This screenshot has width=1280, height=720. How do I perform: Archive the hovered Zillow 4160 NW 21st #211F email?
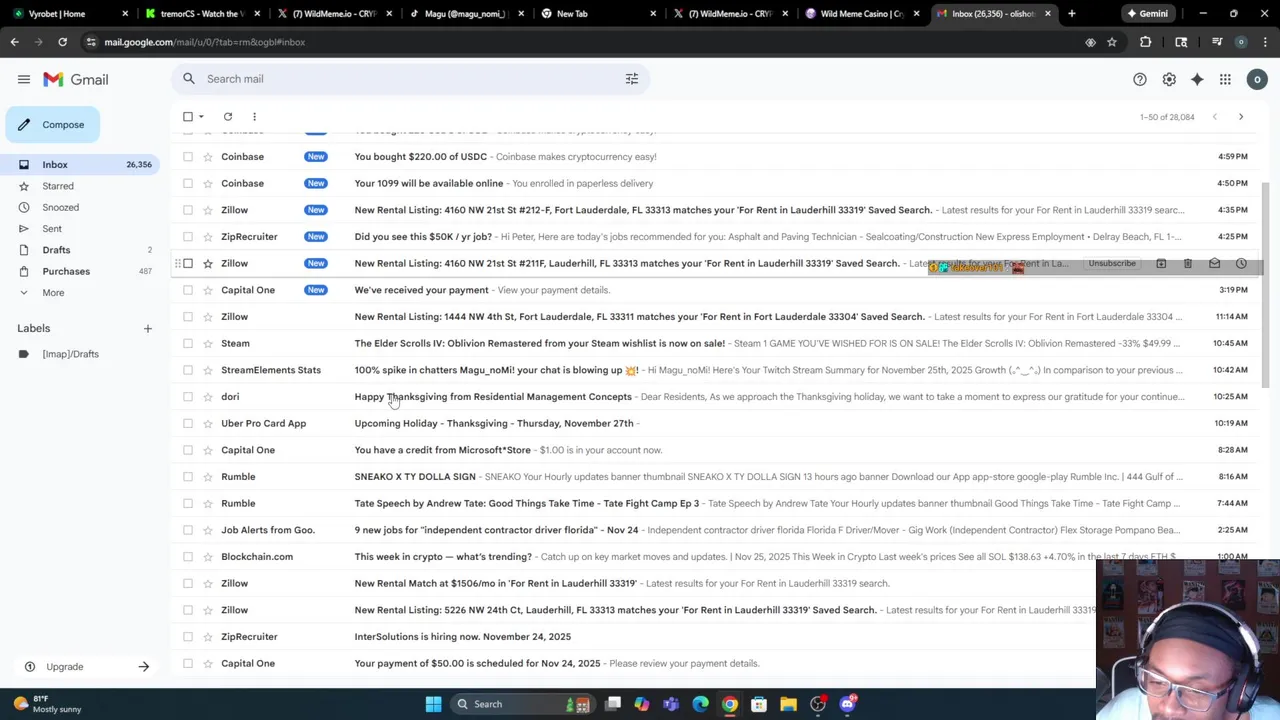click(1161, 264)
